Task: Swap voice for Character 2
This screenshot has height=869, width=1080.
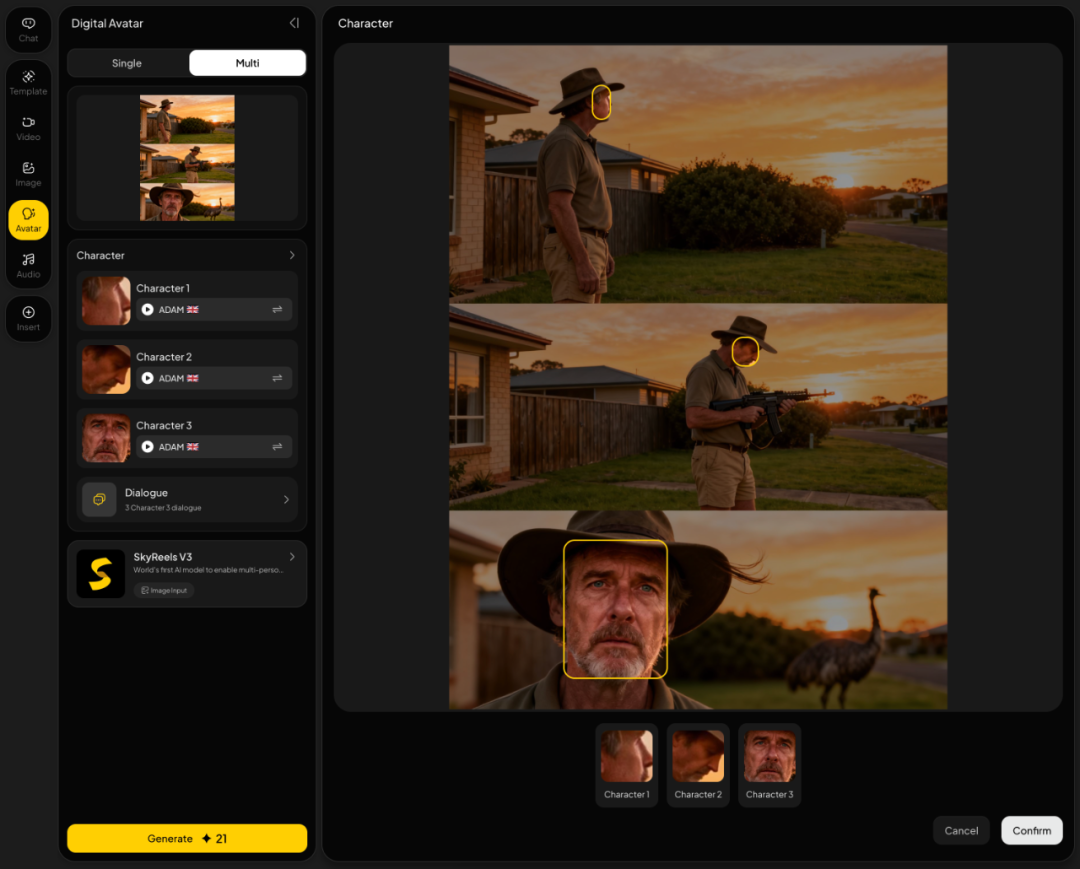Action: (x=277, y=378)
